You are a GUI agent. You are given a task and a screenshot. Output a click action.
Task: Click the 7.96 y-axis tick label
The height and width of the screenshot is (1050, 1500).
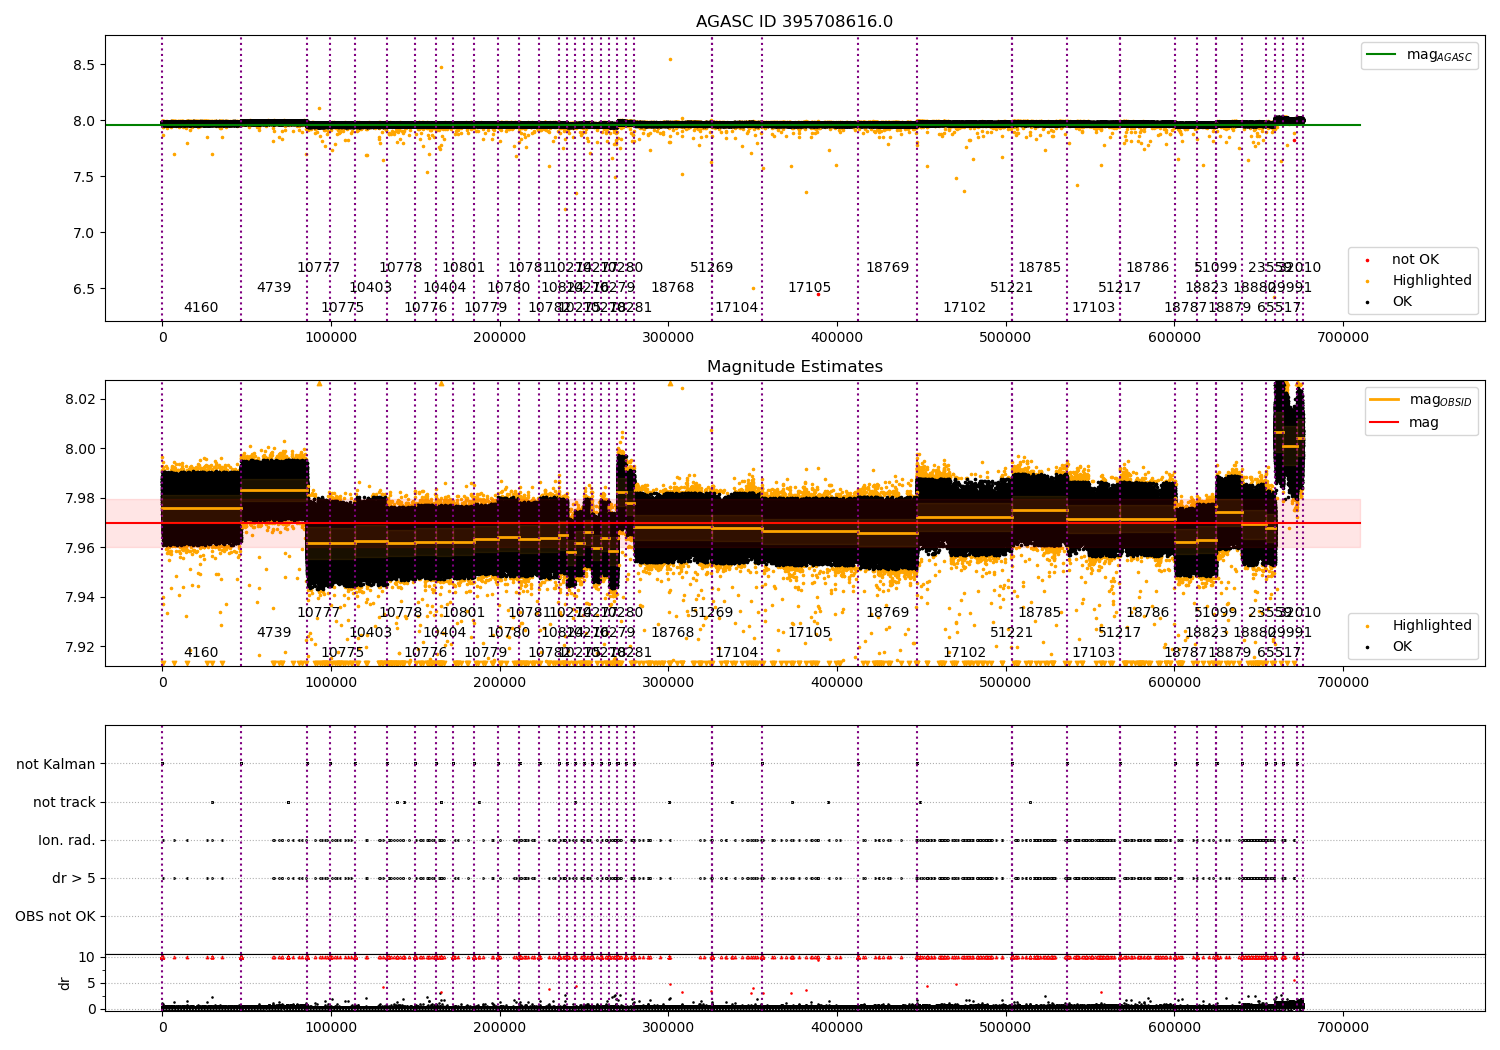tap(80, 548)
